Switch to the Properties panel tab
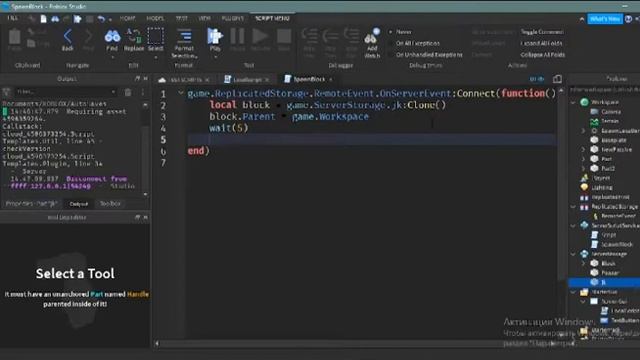This screenshot has width=640, height=360. tap(31, 203)
